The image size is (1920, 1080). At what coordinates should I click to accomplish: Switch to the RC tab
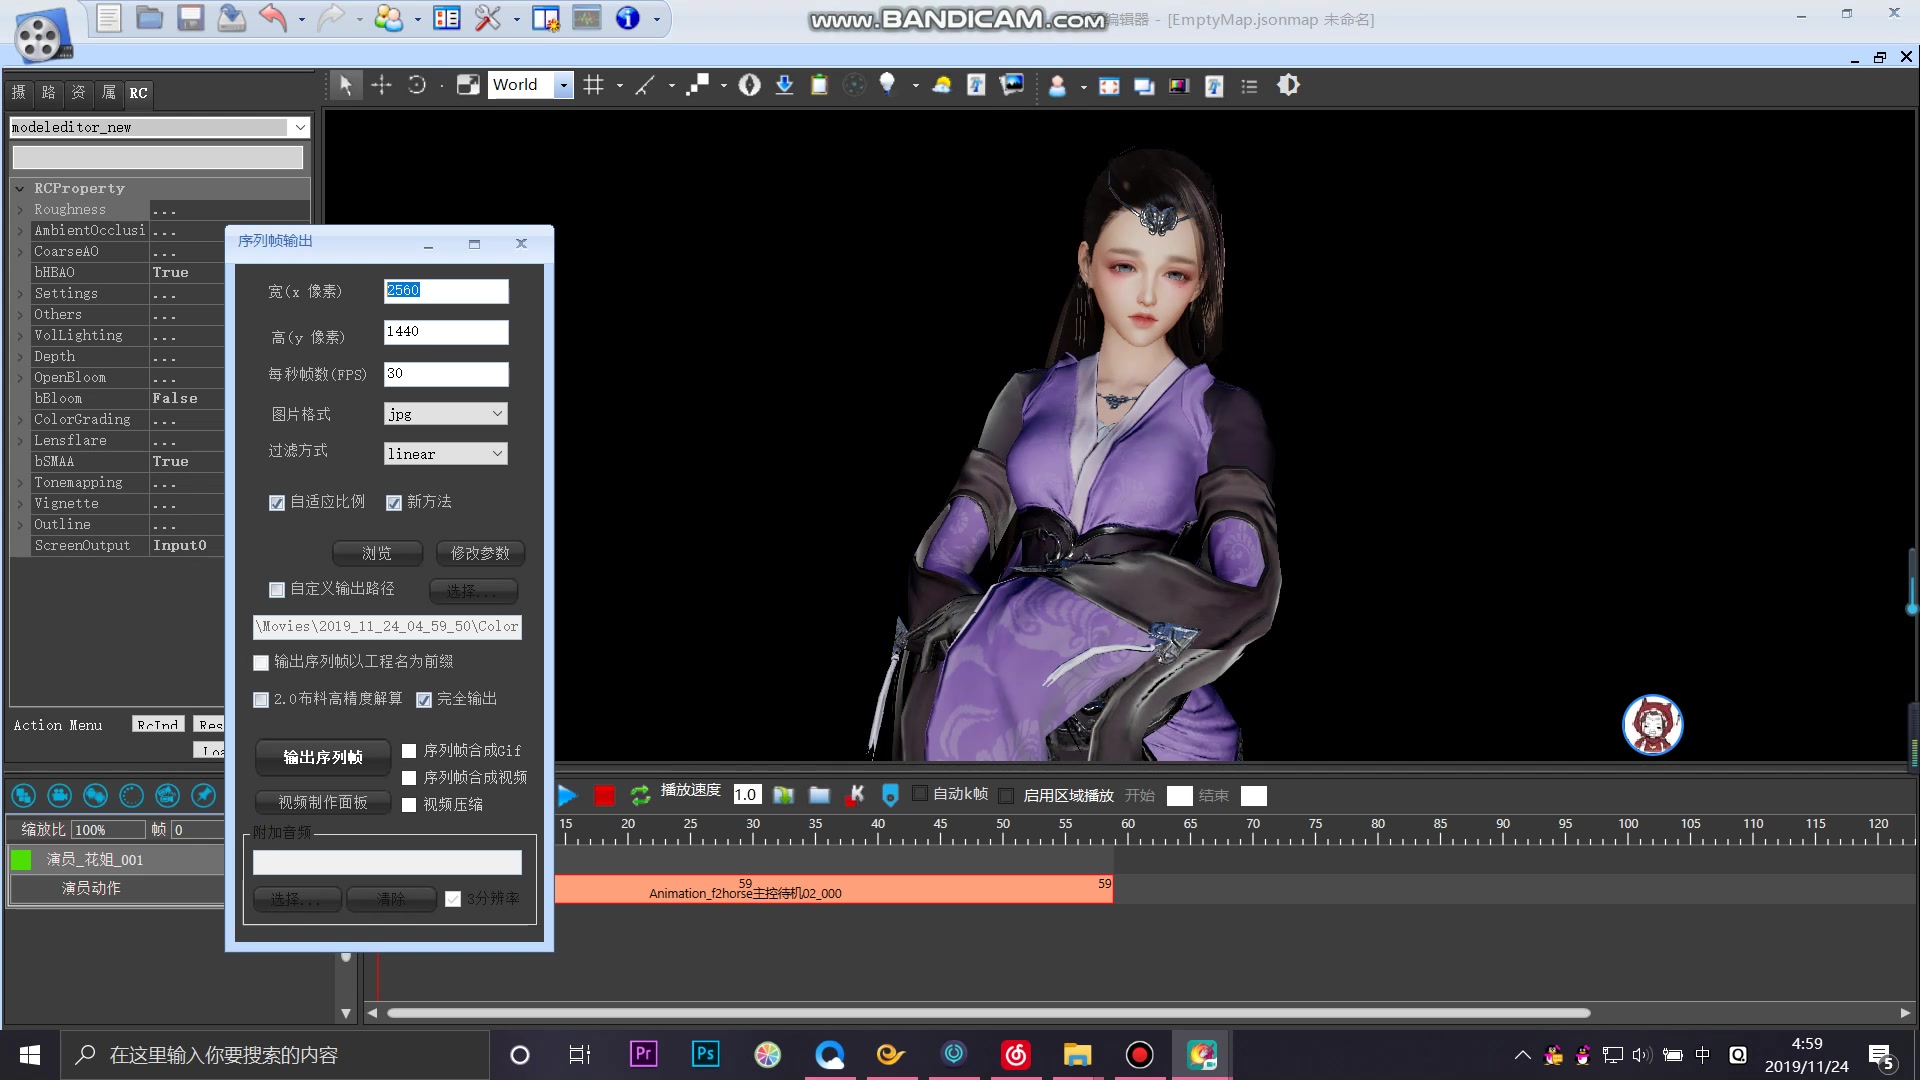pyautogui.click(x=138, y=93)
